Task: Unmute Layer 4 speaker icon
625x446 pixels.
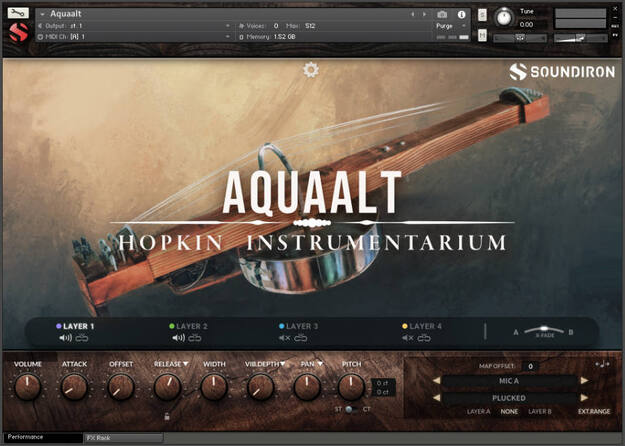Action: [408, 338]
